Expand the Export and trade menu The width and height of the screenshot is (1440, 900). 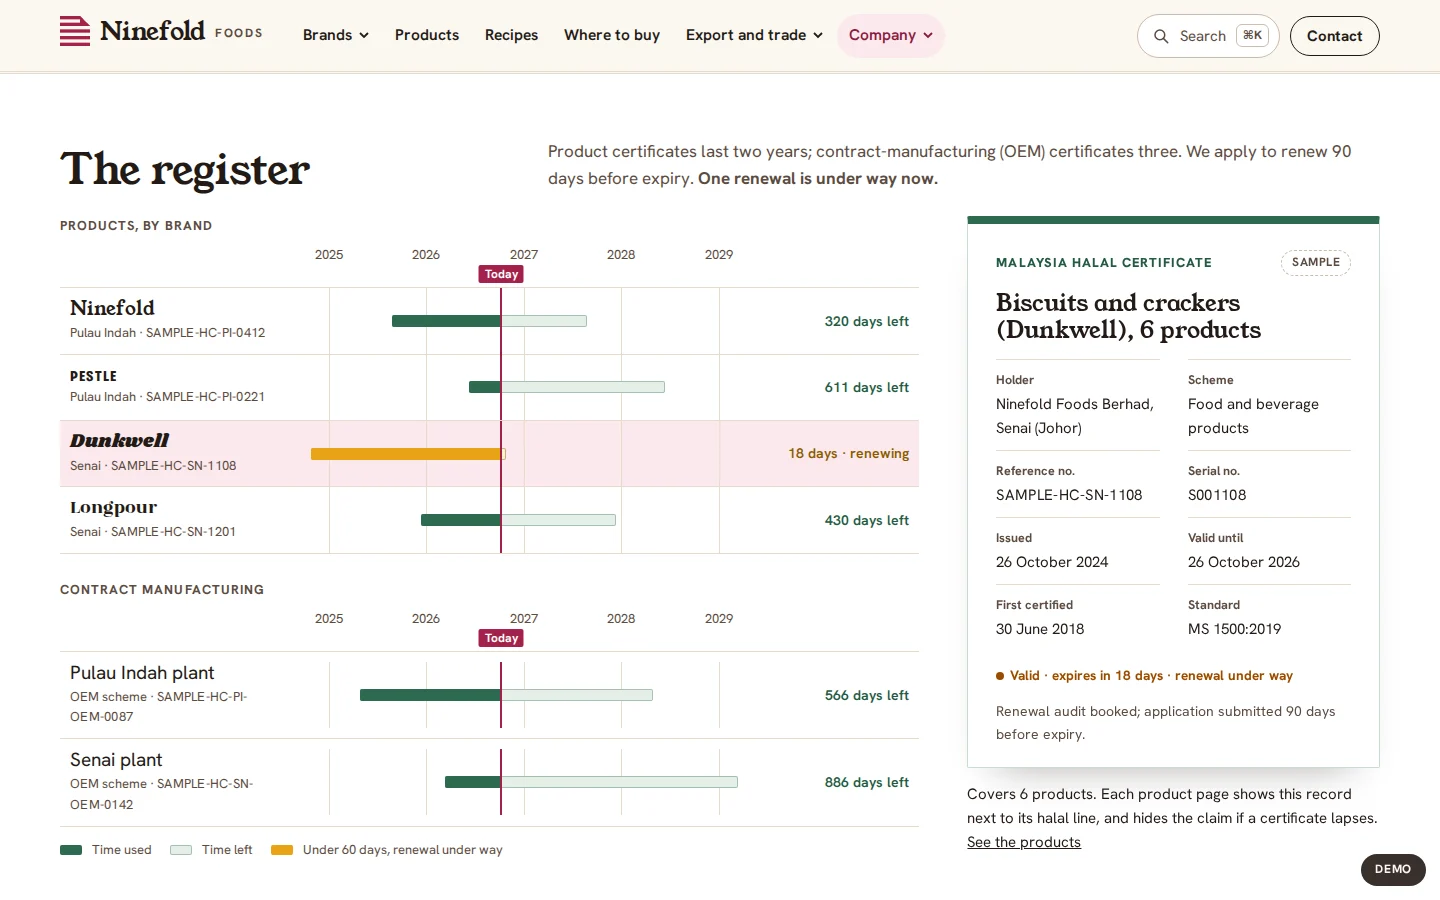coord(754,35)
